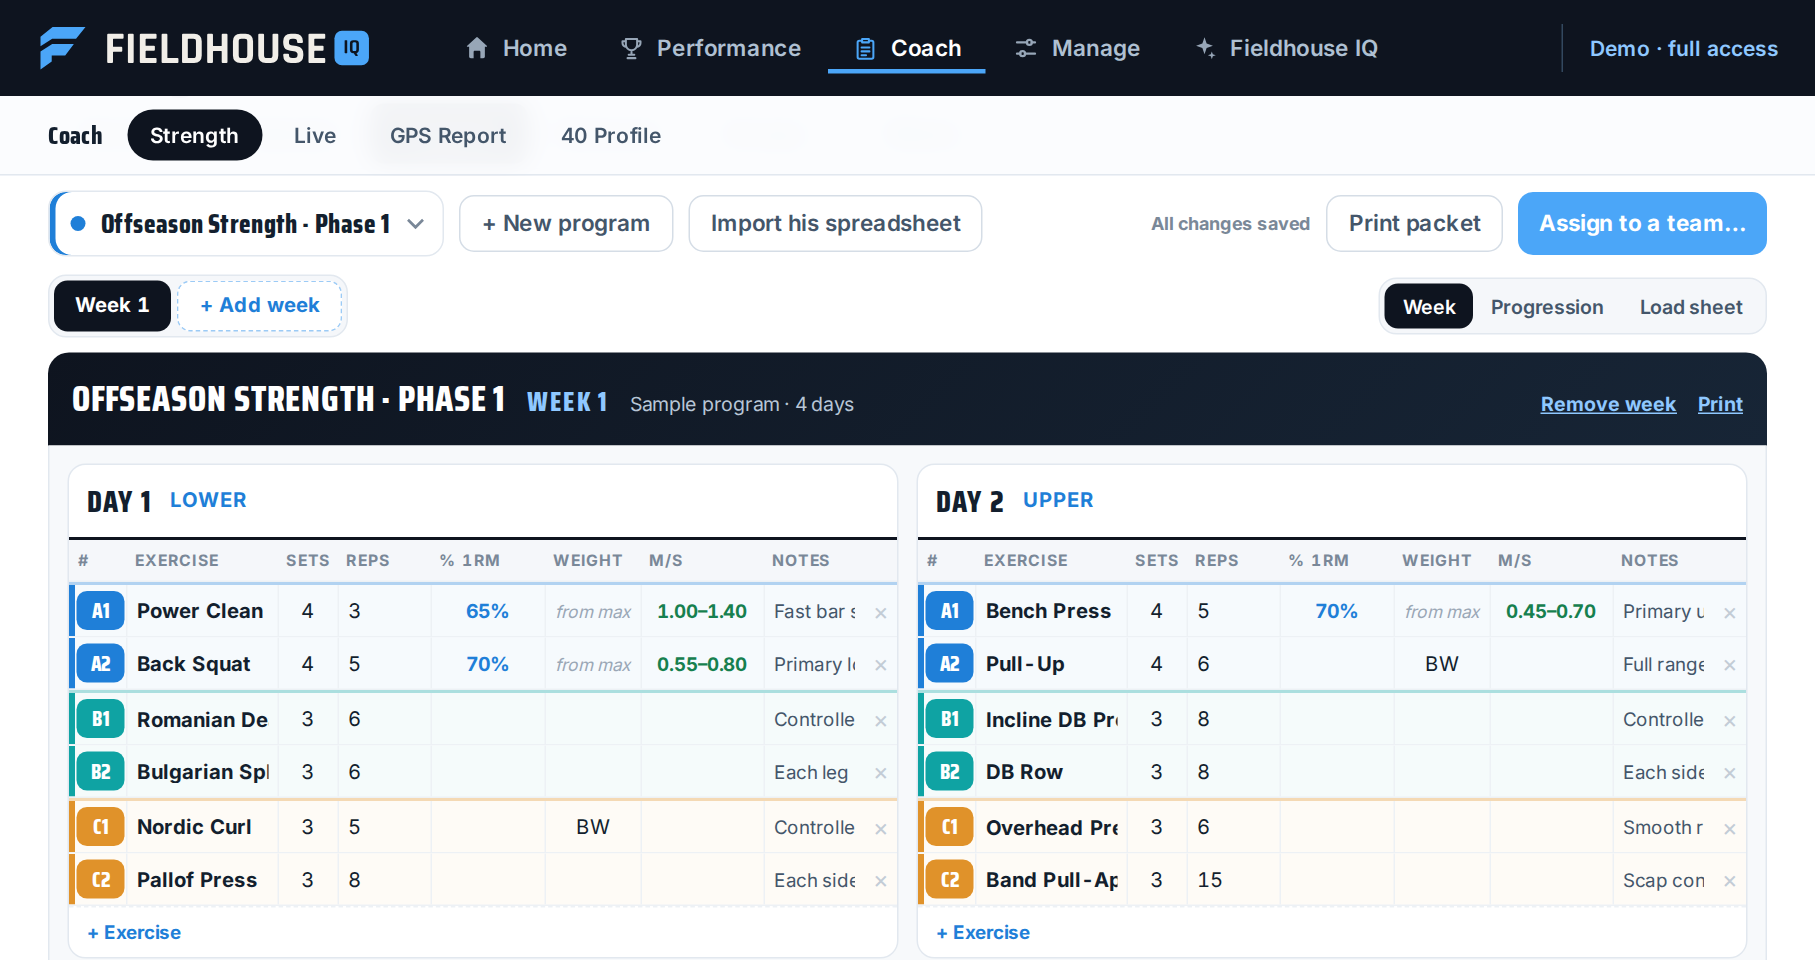This screenshot has width=1815, height=960.
Task: Edit Power Clean 65% 1RM value
Action: pos(488,611)
